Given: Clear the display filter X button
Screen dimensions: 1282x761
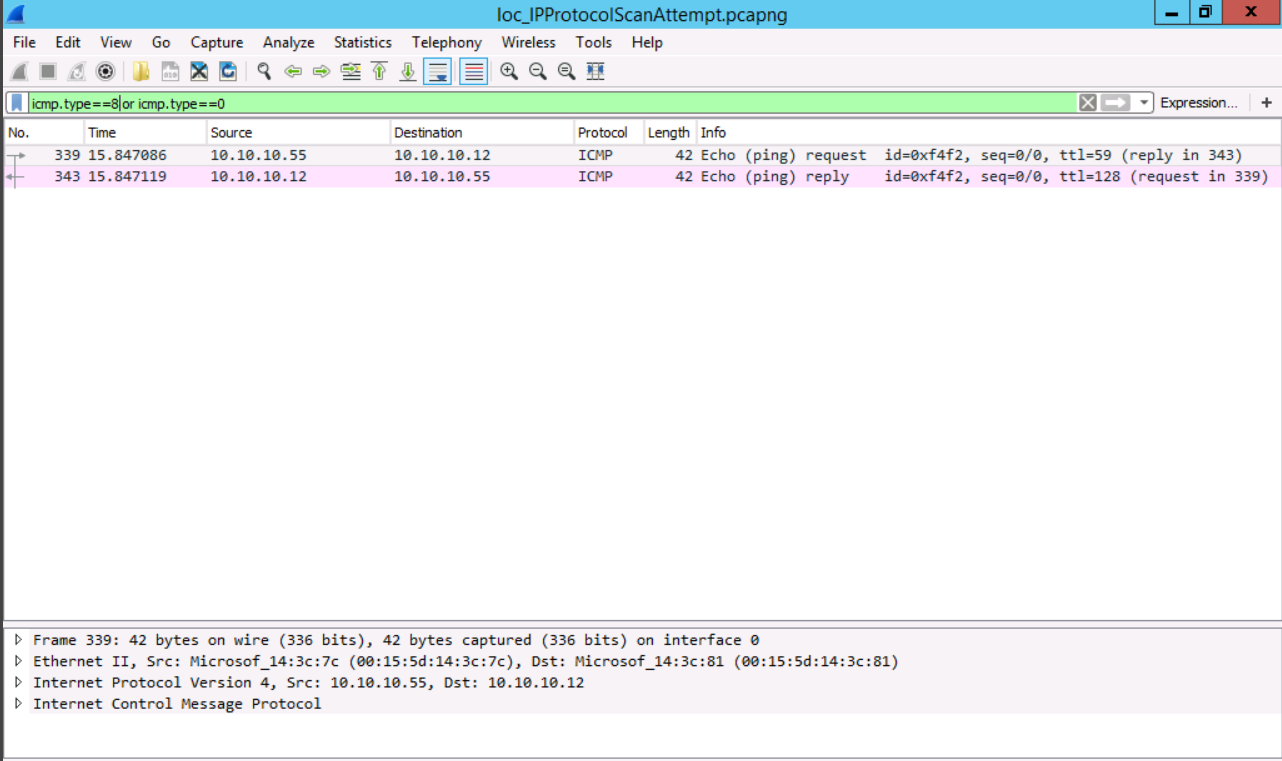Looking at the screenshot, I should point(1088,103).
